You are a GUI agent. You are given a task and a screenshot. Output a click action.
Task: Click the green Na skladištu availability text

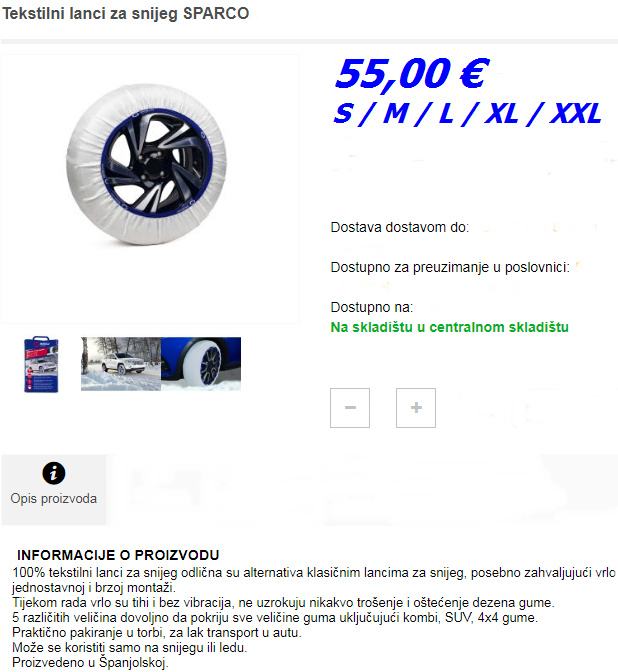(x=450, y=327)
